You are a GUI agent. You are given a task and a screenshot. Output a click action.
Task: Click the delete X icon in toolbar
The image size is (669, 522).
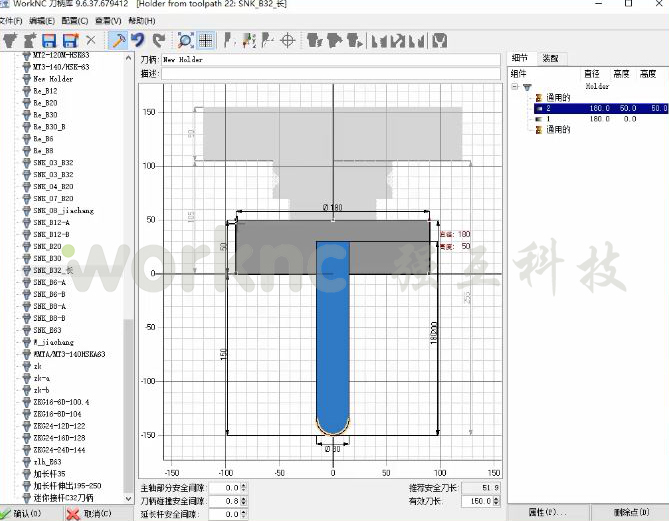pyautogui.click(x=90, y=41)
